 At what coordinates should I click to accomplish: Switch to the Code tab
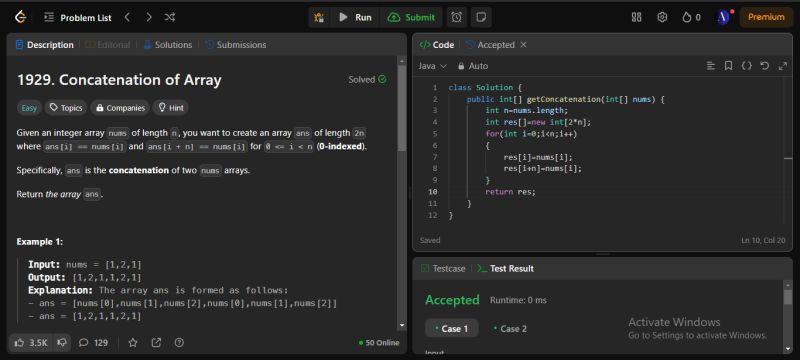pos(437,45)
